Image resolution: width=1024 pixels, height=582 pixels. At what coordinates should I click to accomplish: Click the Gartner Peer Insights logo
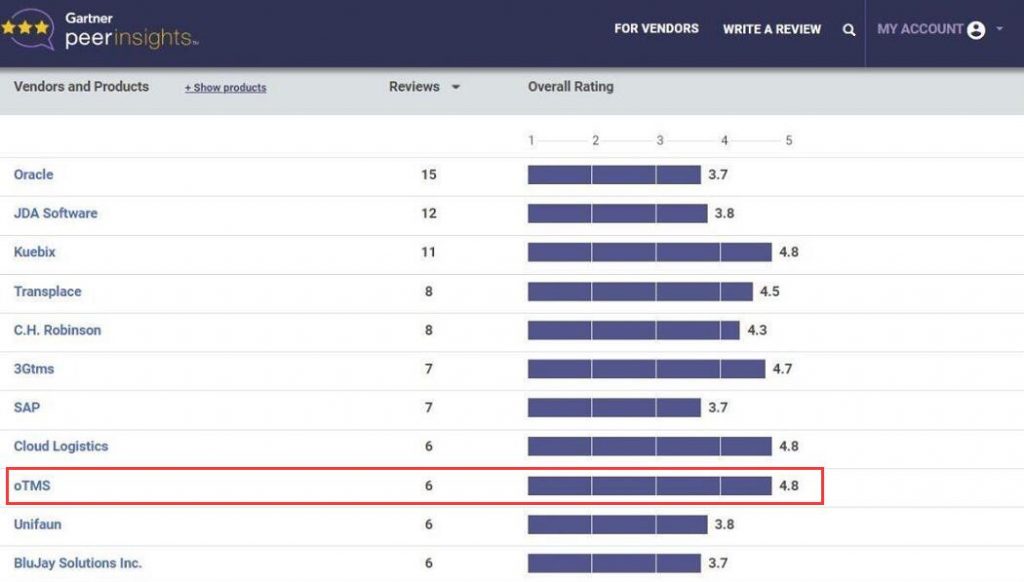click(x=100, y=31)
